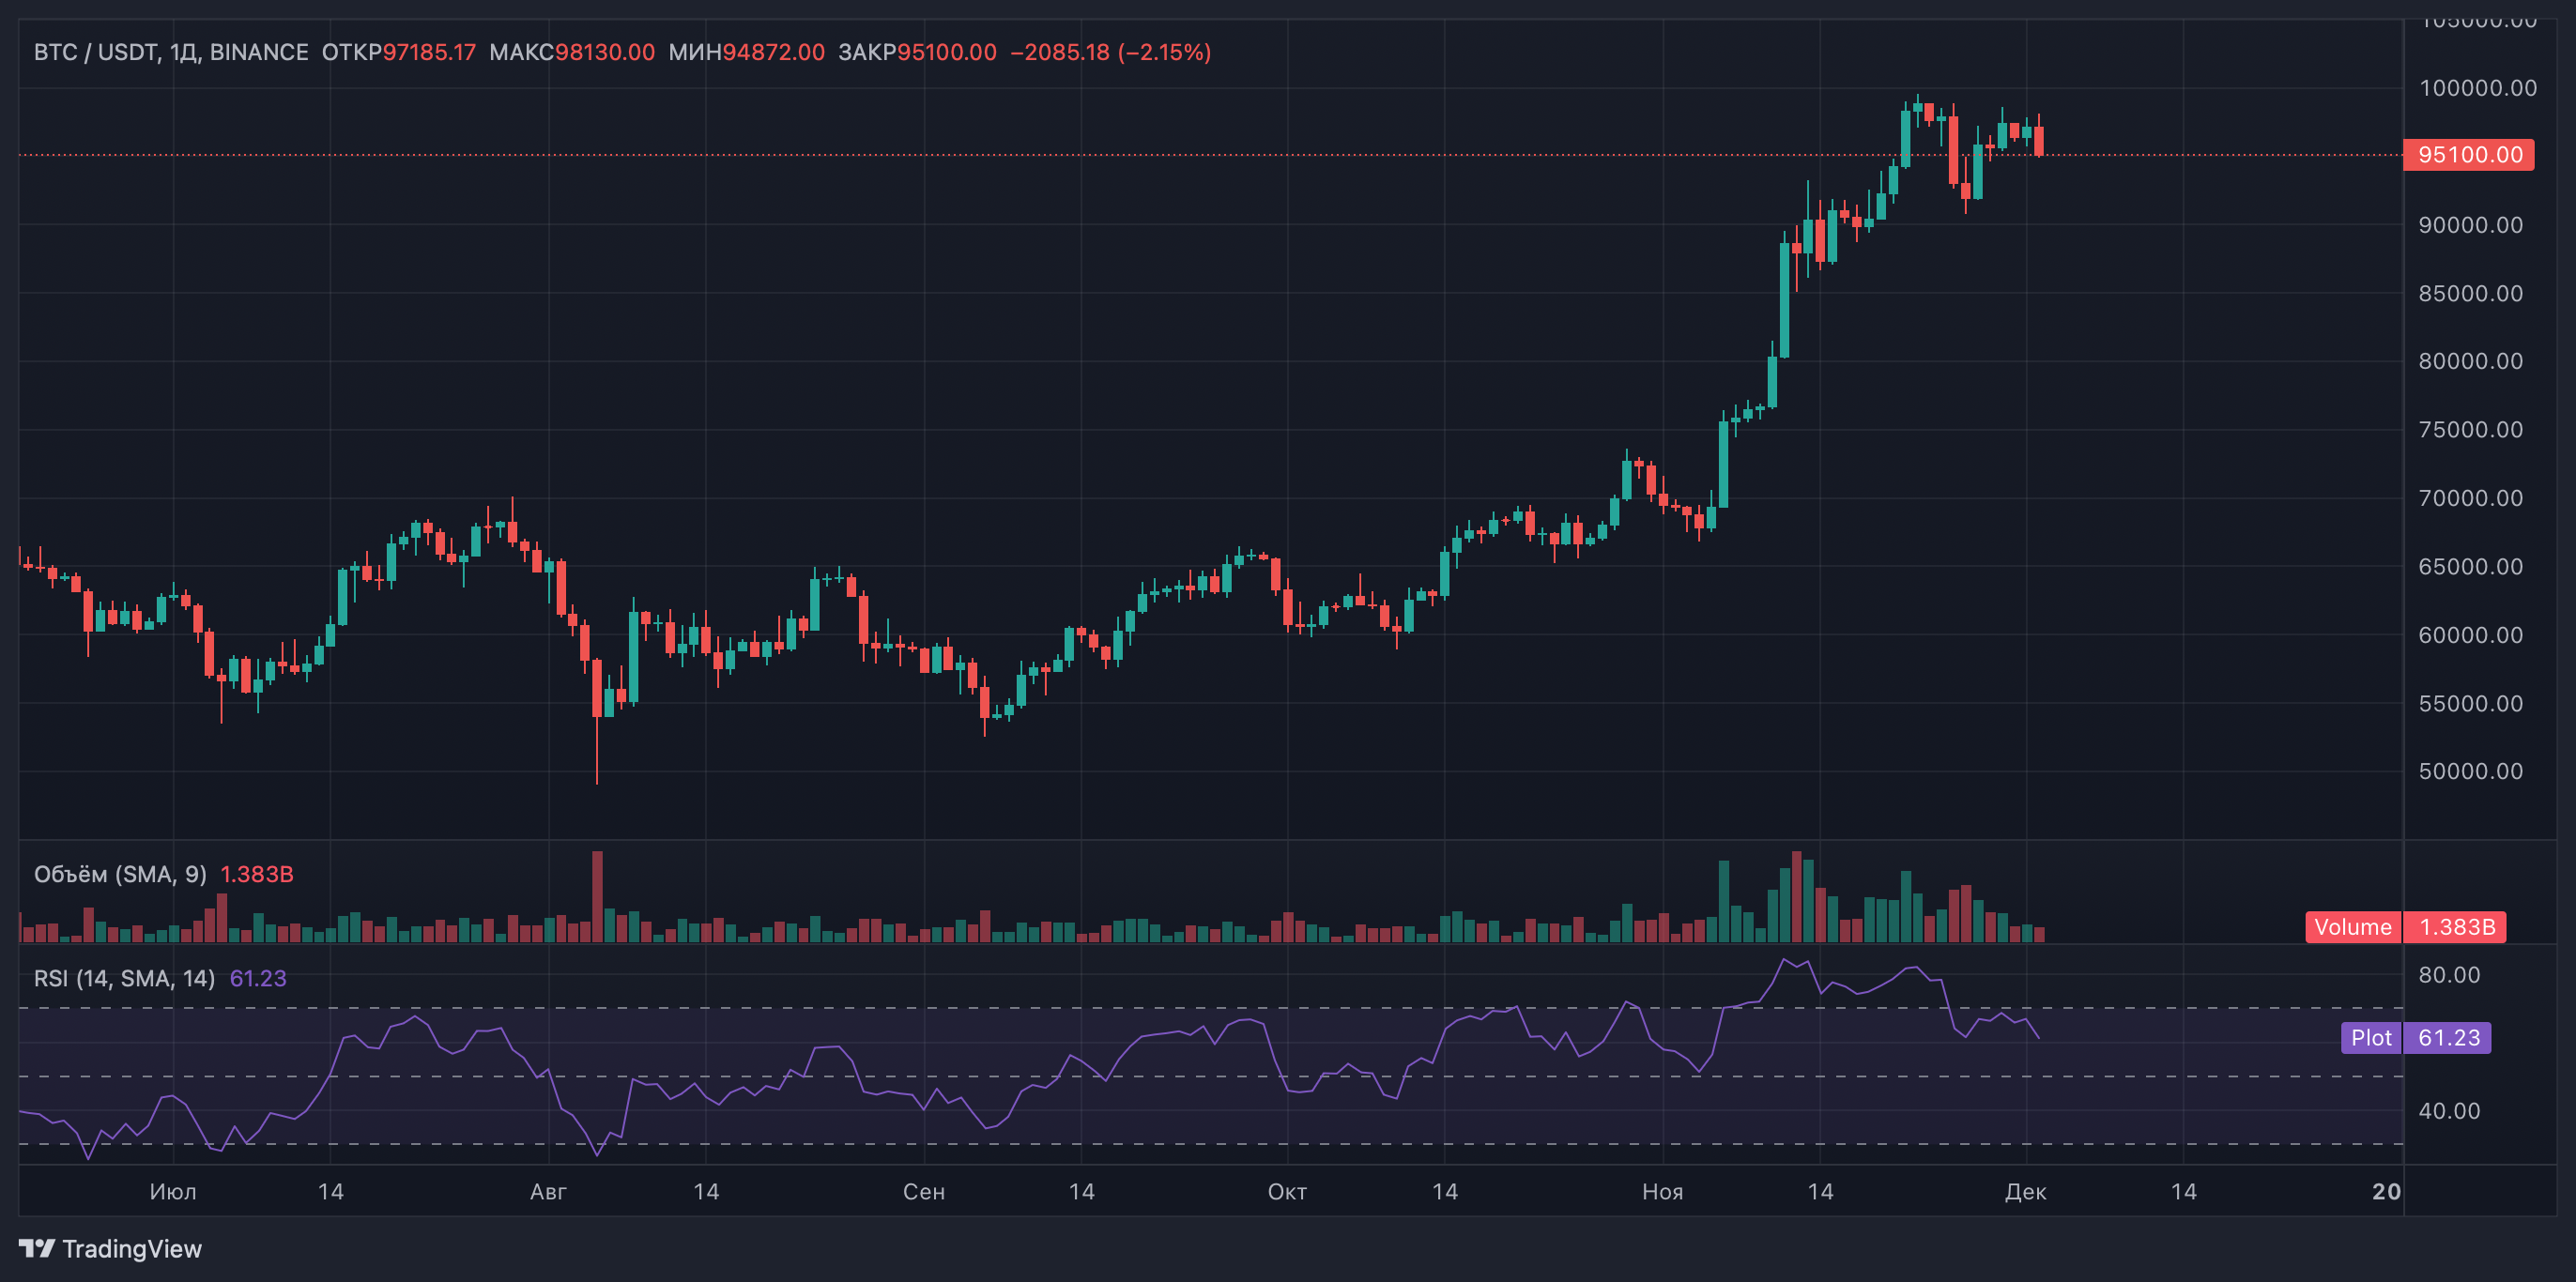Screen dimensions: 2576x1282
Task: Click the 75000.00 price axis label
Action: point(2470,429)
